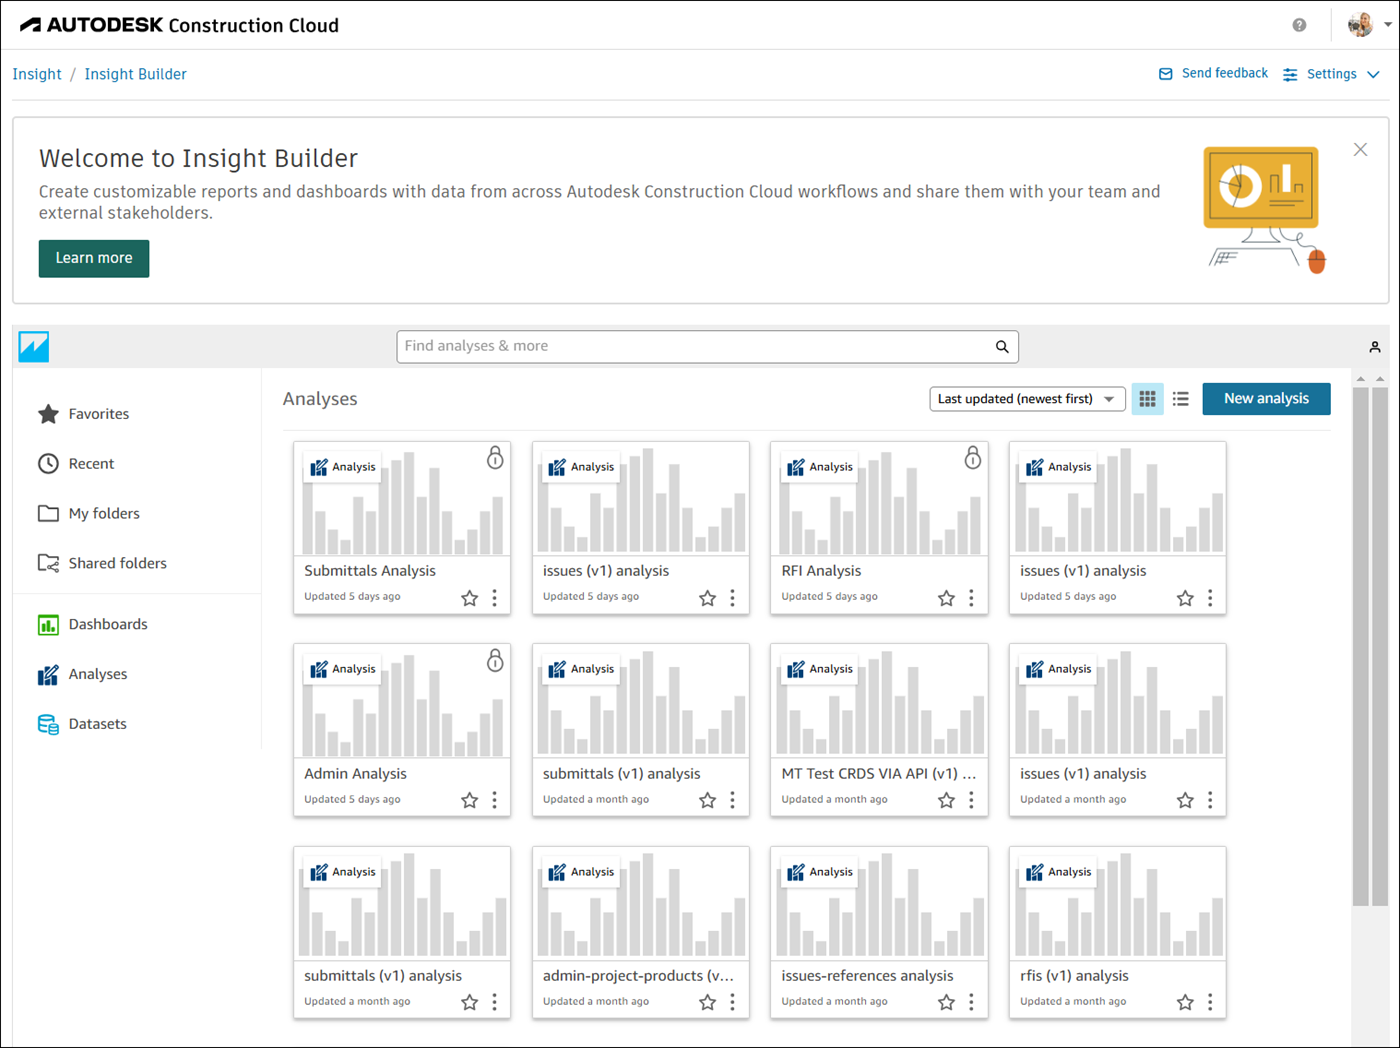Open the Last updated sort dropdown

tap(1027, 399)
